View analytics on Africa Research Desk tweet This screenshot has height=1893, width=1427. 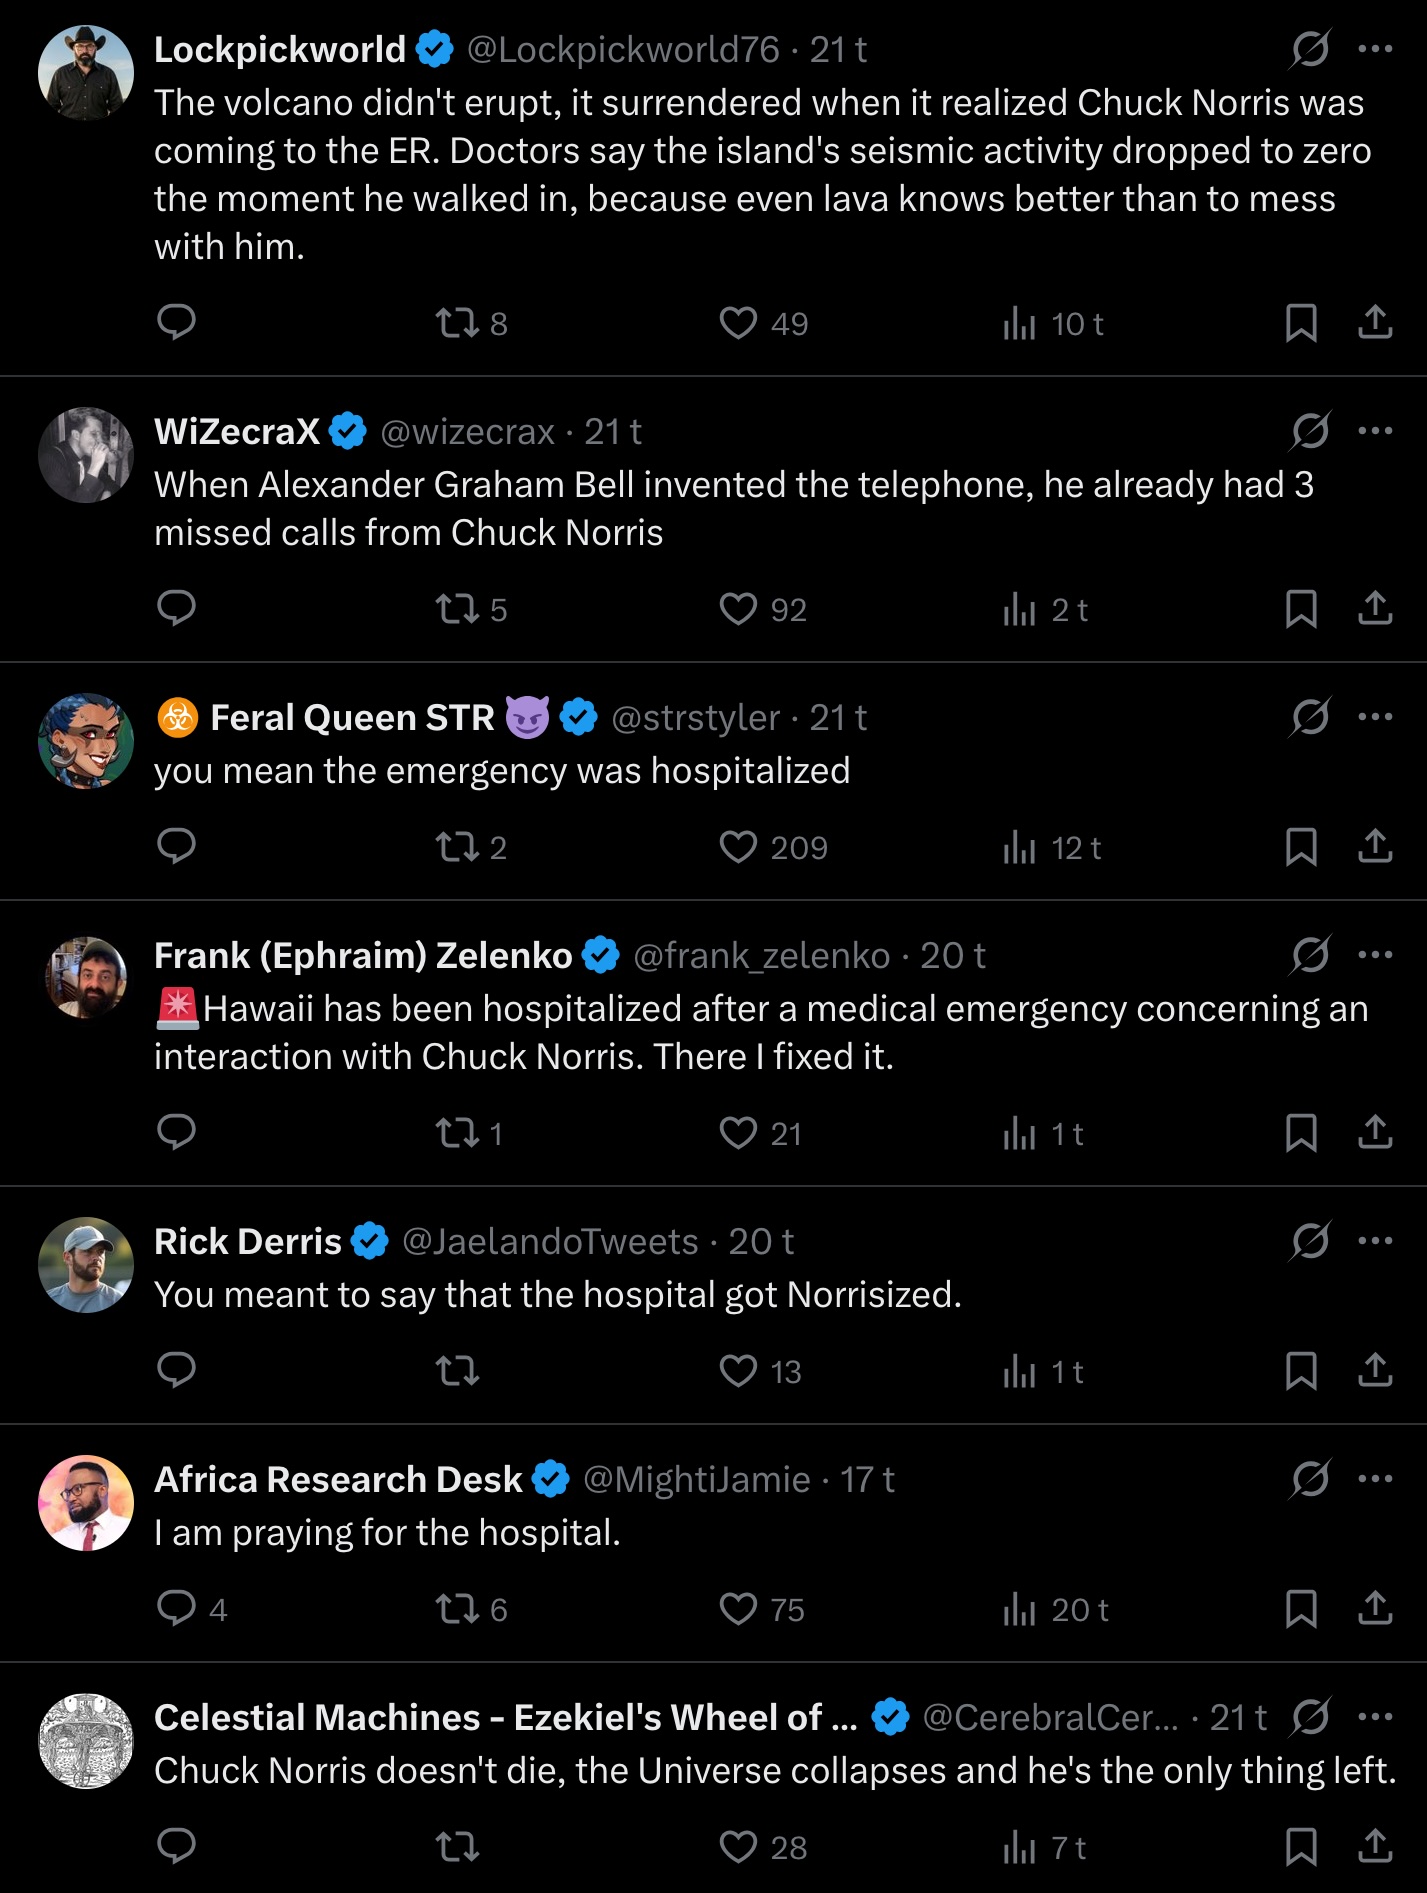pyautogui.click(x=1019, y=1609)
